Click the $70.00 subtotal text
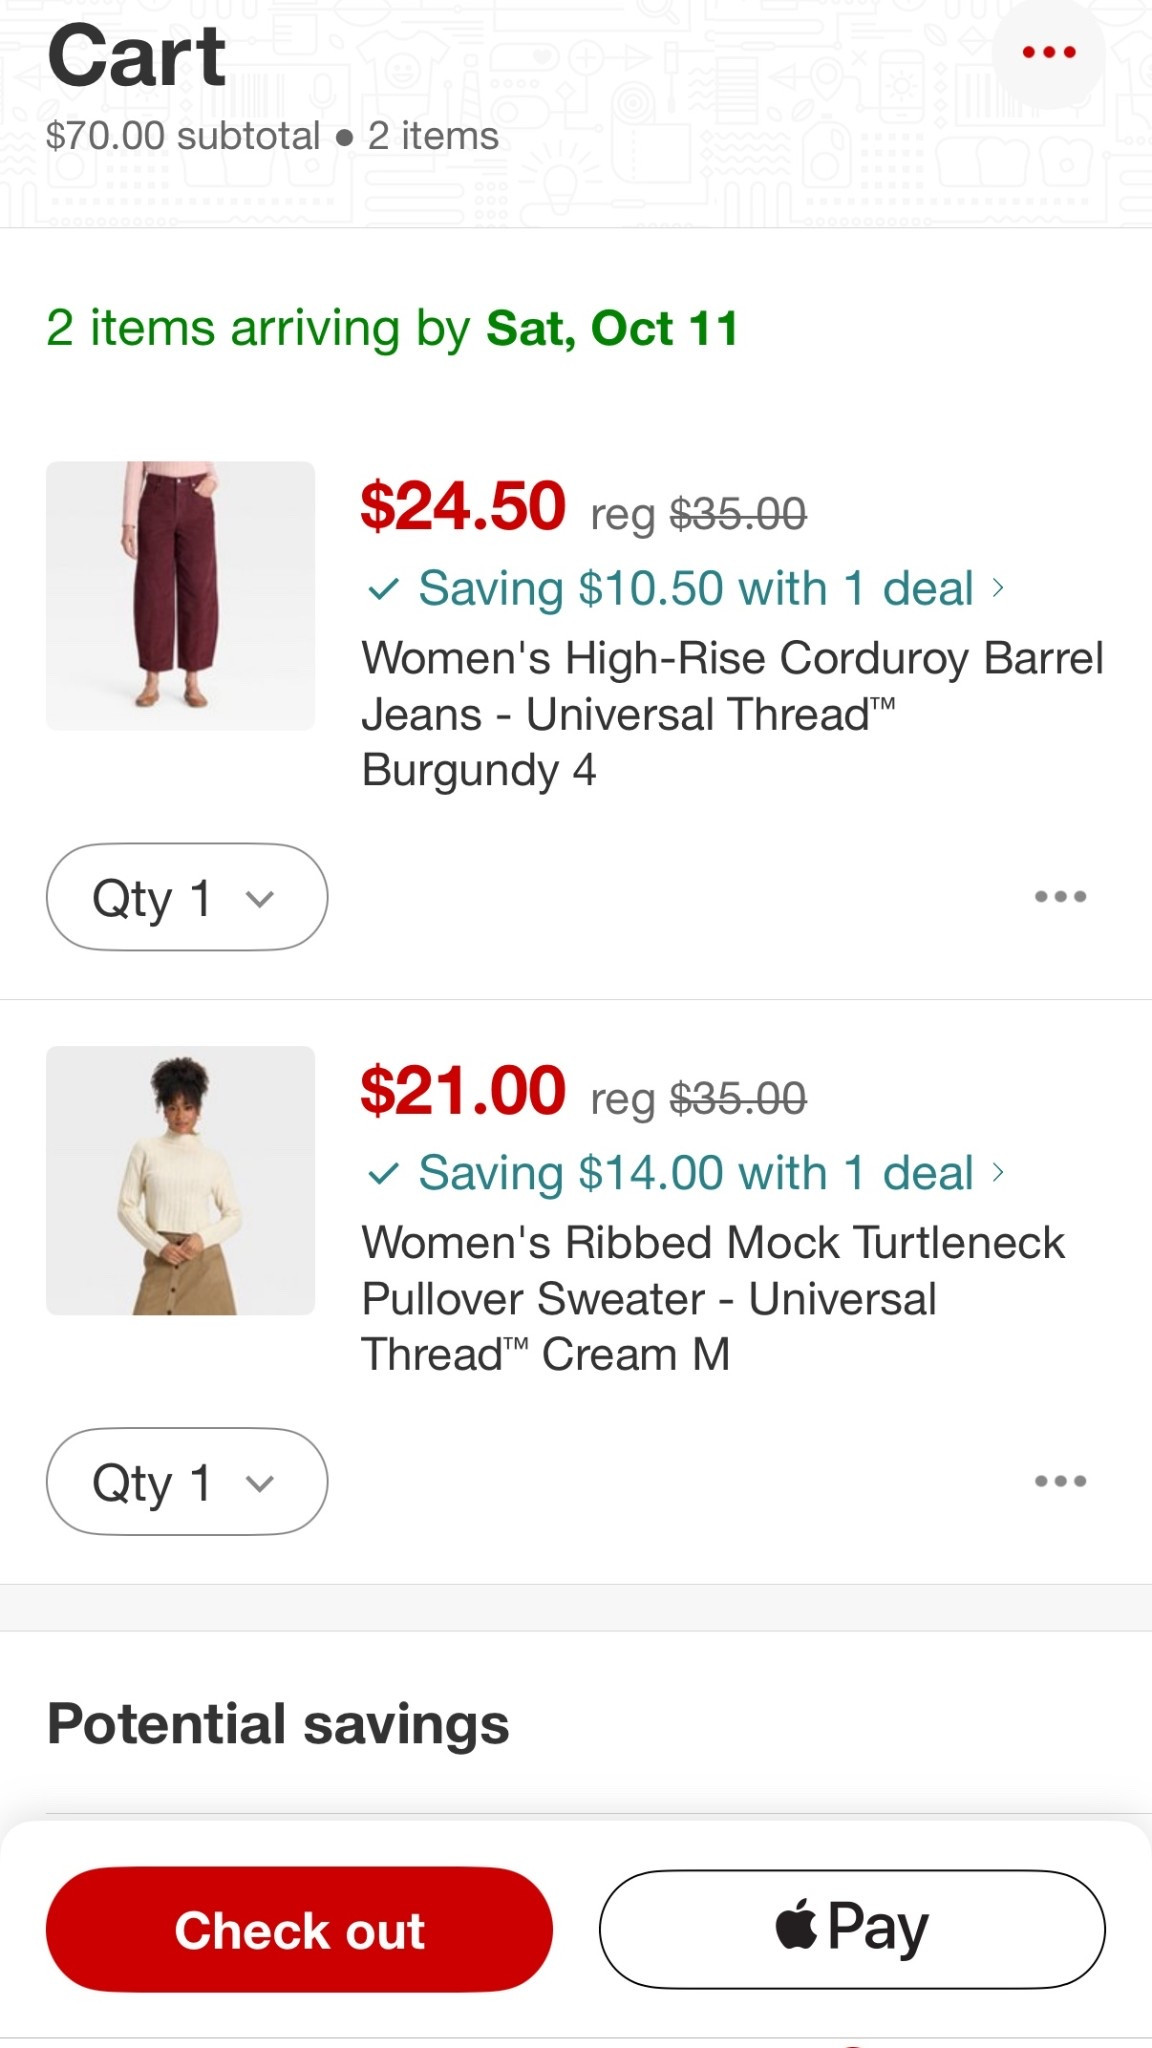This screenshot has height=2048, width=1152. 180,137
